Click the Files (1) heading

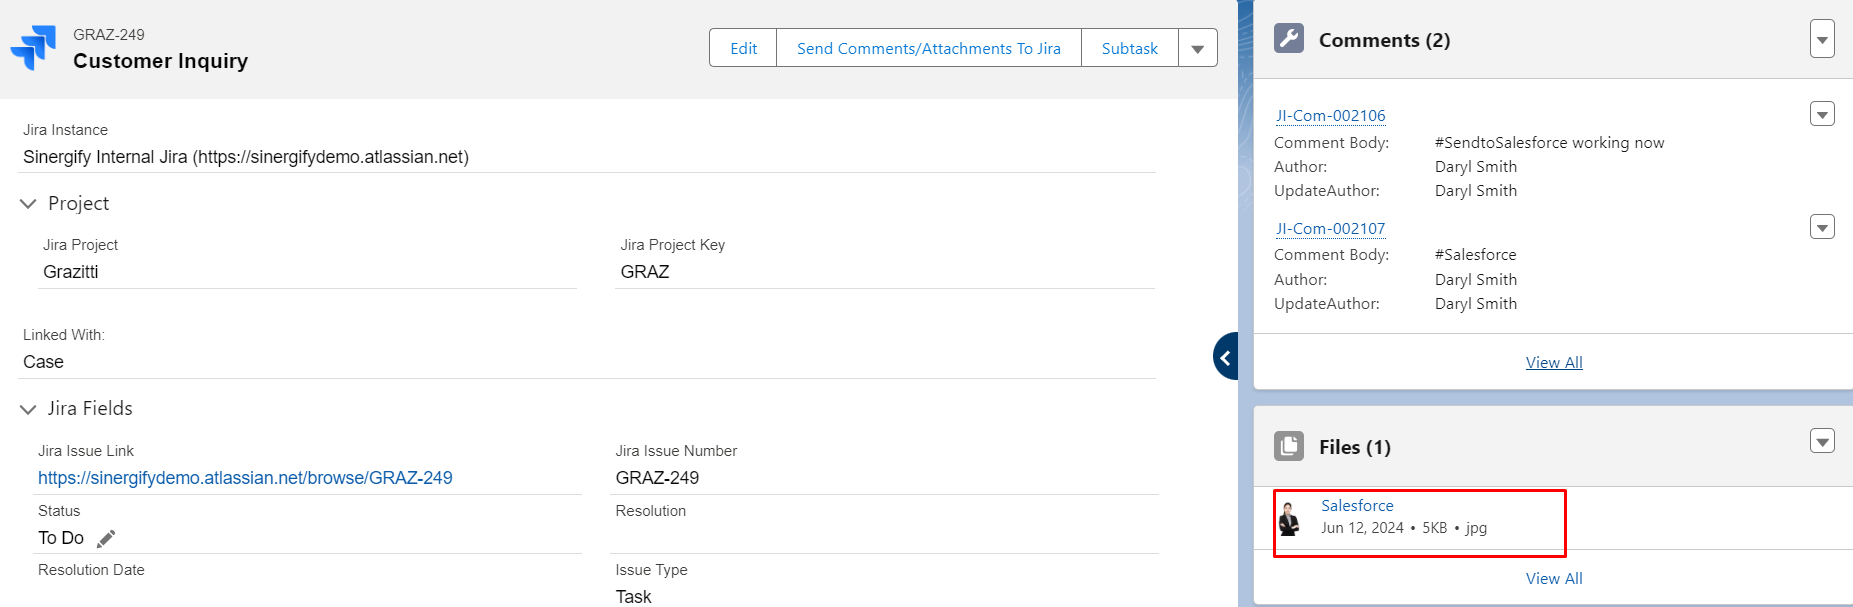click(1354, 447)
